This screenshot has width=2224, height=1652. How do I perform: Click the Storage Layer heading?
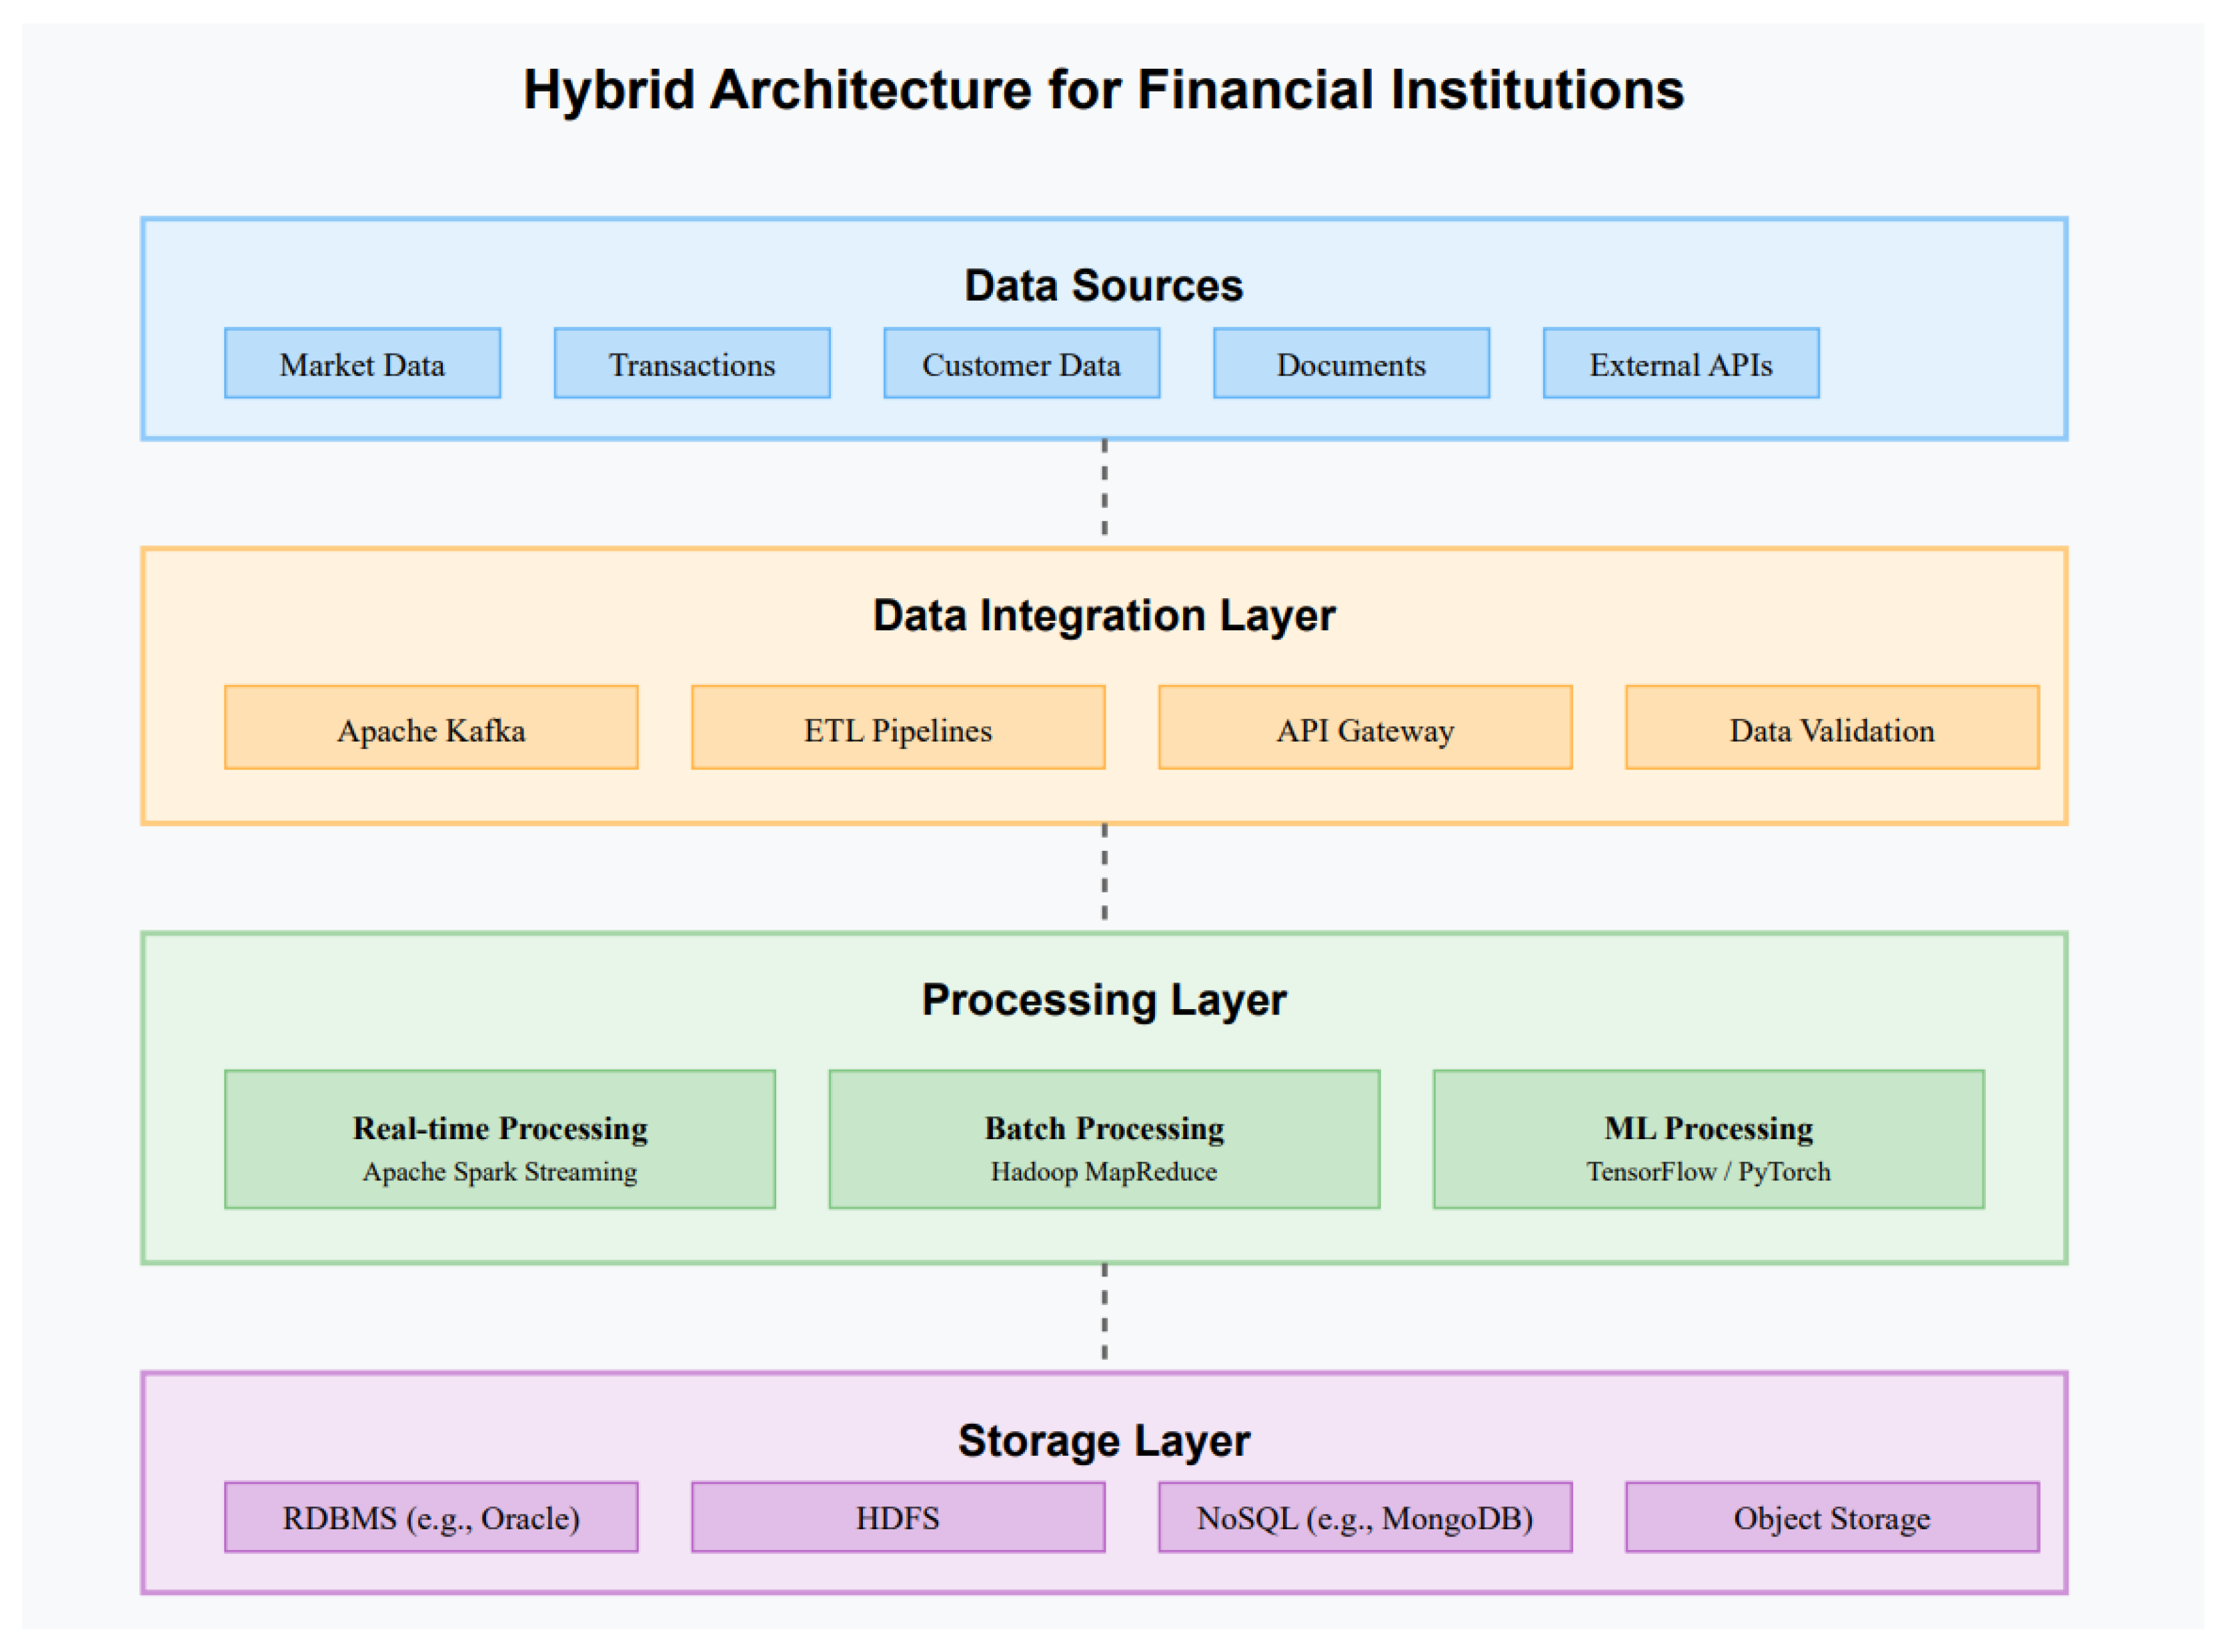coord(1104,1441)
